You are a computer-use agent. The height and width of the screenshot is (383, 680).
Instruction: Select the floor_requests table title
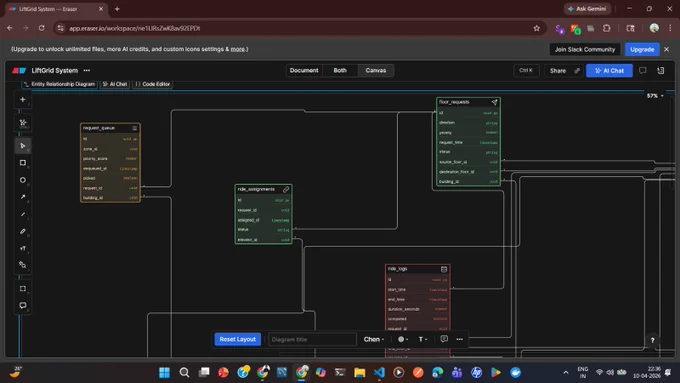(454, 102)
